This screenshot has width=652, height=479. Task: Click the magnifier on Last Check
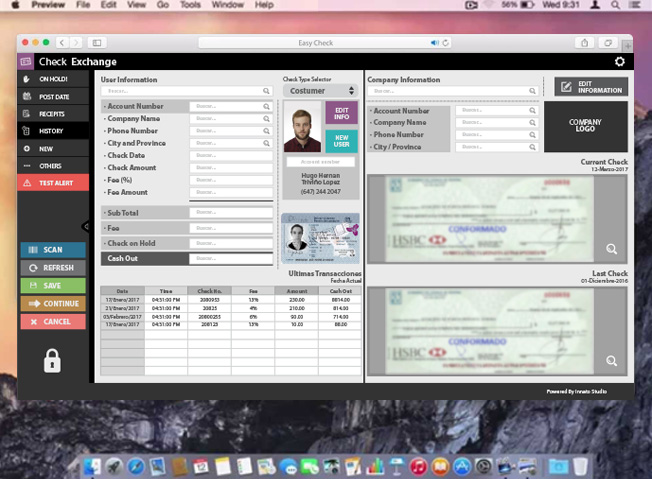pos(611,361)
